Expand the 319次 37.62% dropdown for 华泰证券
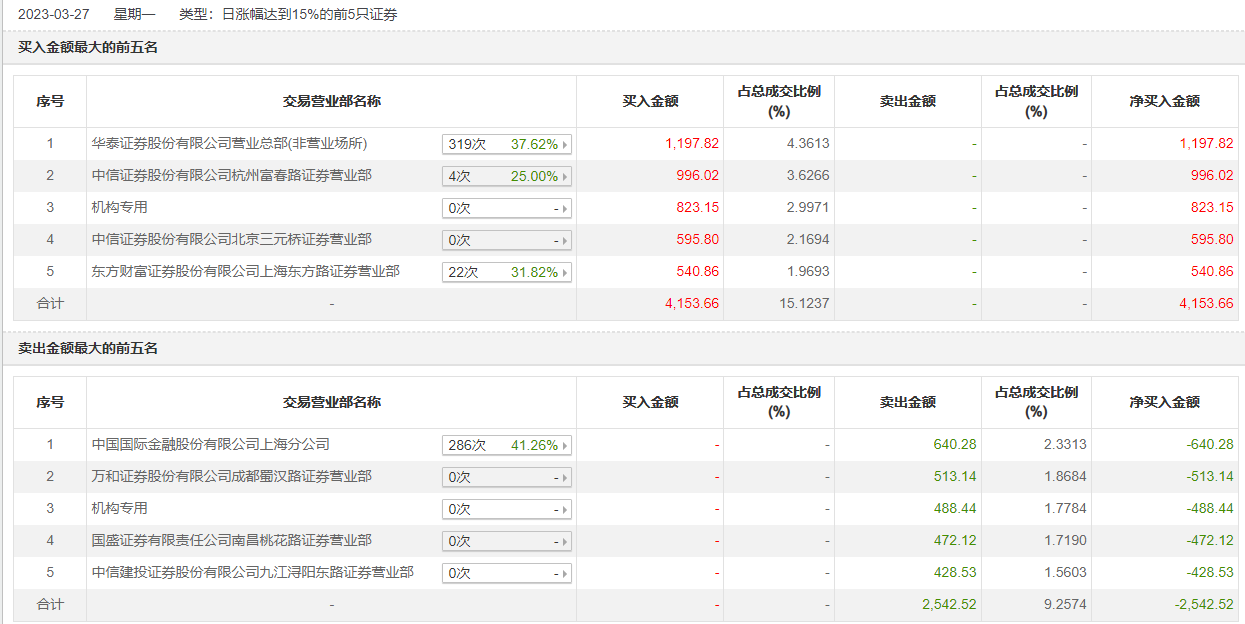1245x624 pixels. [x=564, y=145]
